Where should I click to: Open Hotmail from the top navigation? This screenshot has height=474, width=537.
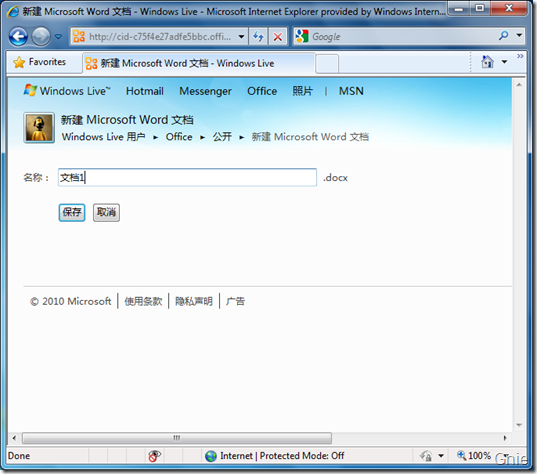tap(145, 91)
